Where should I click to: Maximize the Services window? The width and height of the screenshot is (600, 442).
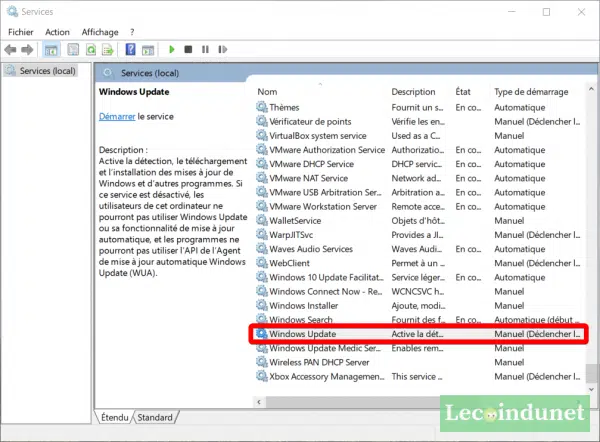[x=546, y=12]
